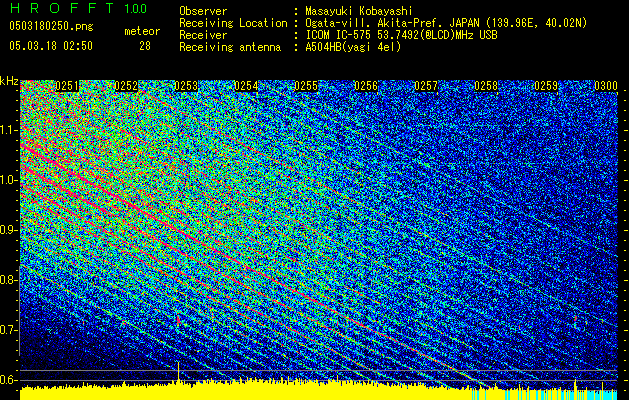Screen dimensions: 629x400
Task: Click observer name Masayuki Kobayashi
Action: tap(359, 11)
